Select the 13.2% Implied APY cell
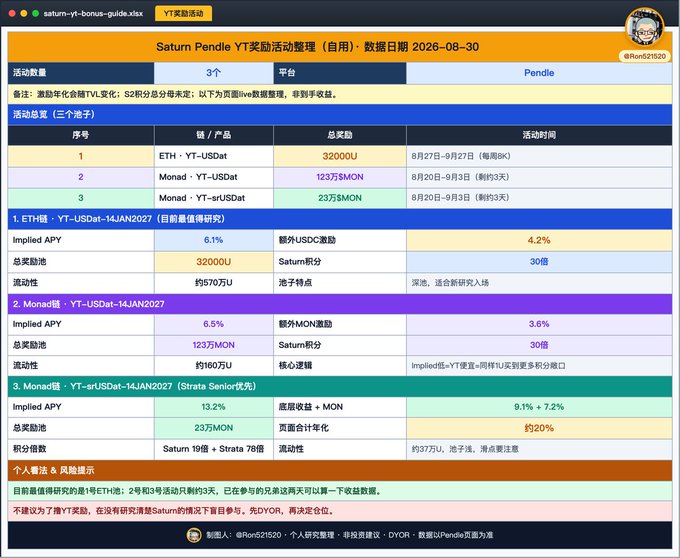This screenshot has width=680, height=558. coord(214,407)
